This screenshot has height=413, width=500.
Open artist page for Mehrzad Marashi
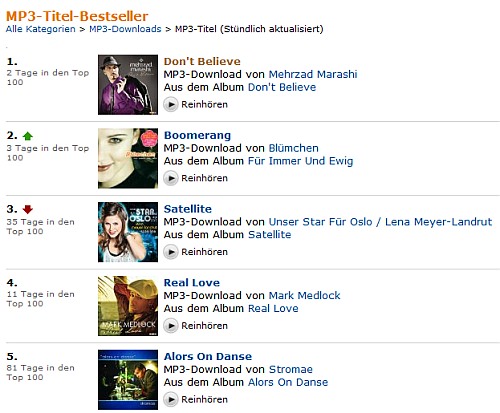[313, 74]
